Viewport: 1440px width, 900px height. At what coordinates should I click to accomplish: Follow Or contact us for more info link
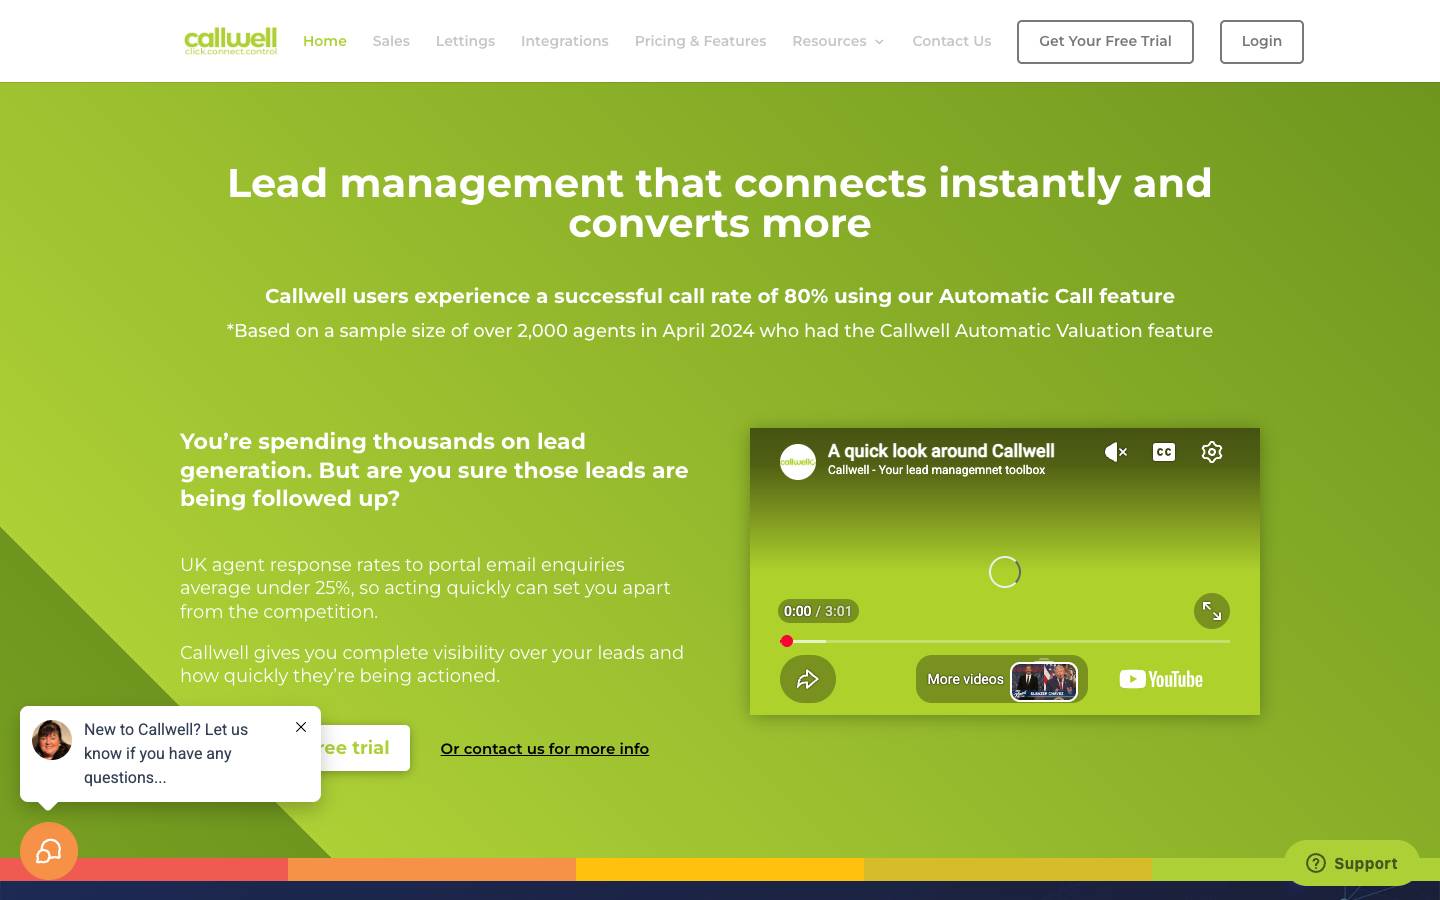pos(545,749)
